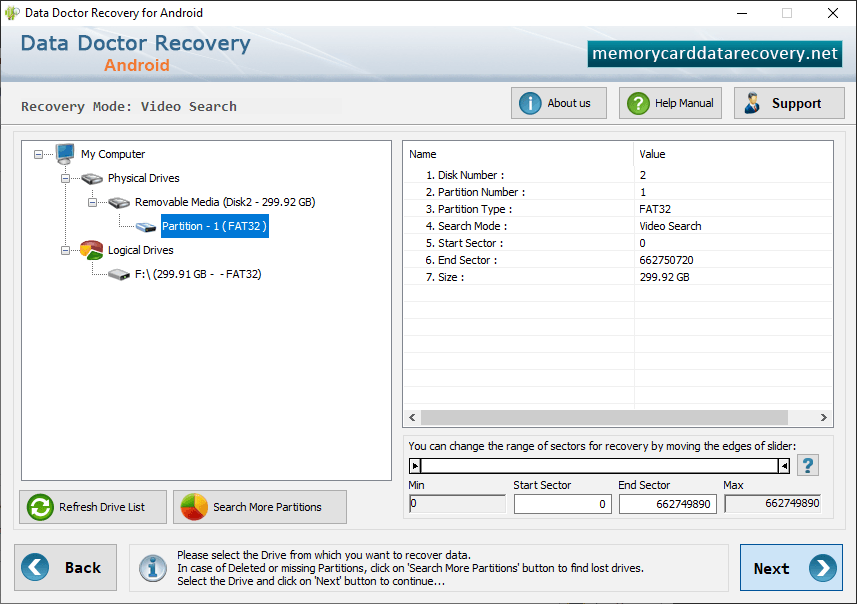Click the Value column header
The image size is (857, 604).
(733, 154)
